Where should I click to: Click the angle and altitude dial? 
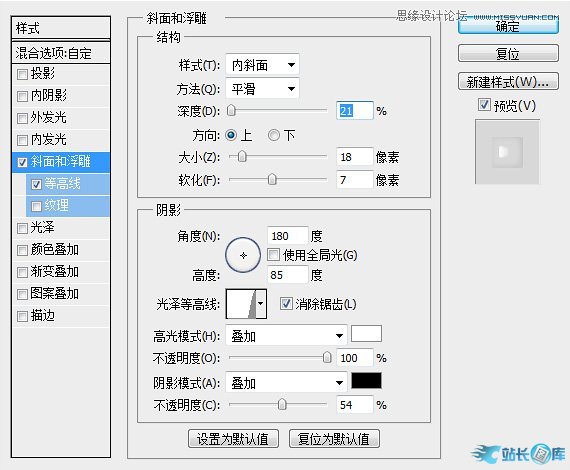click(243, 255)
